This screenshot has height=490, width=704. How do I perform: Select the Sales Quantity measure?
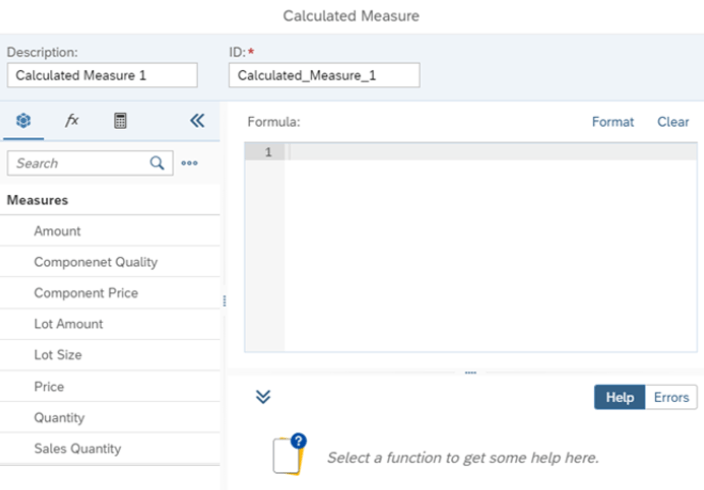coord(77,449)
